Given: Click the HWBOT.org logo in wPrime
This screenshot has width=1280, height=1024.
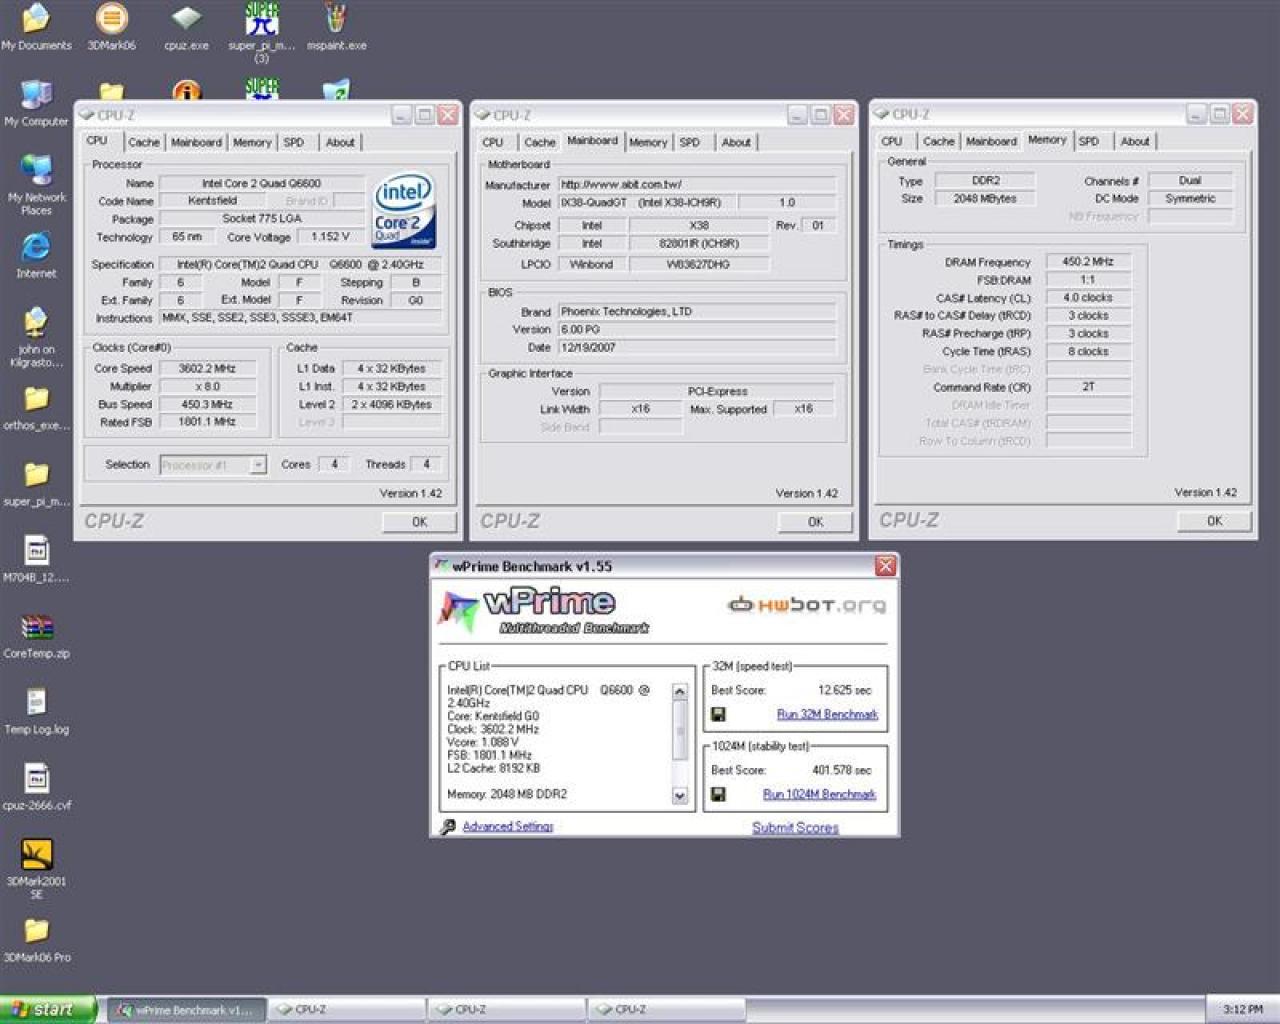Looking at the screenshot, I should tap(806, 605).
